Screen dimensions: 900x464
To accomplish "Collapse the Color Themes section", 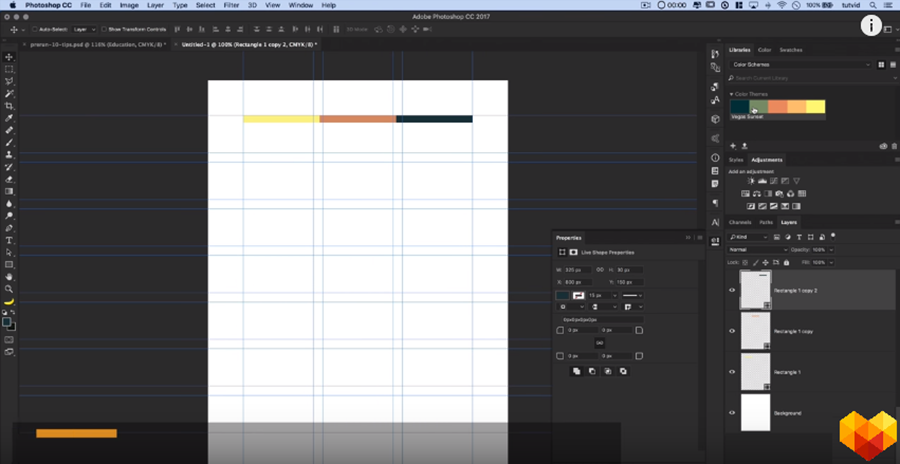I will 731,94.
